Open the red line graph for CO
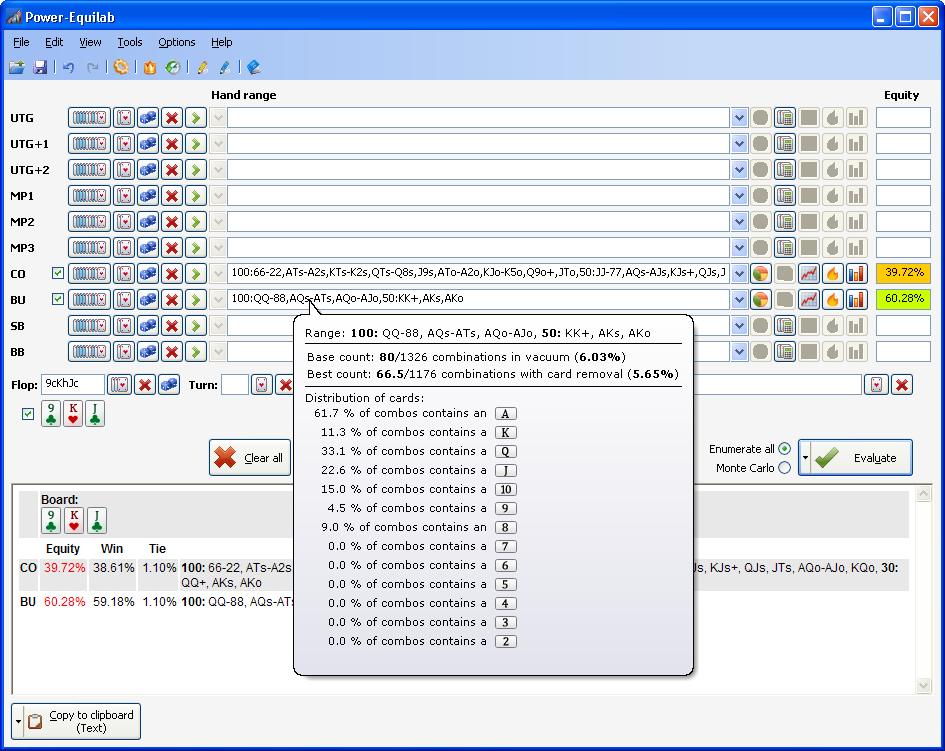The height and width of the screenshot is (751, 945). 809,273
